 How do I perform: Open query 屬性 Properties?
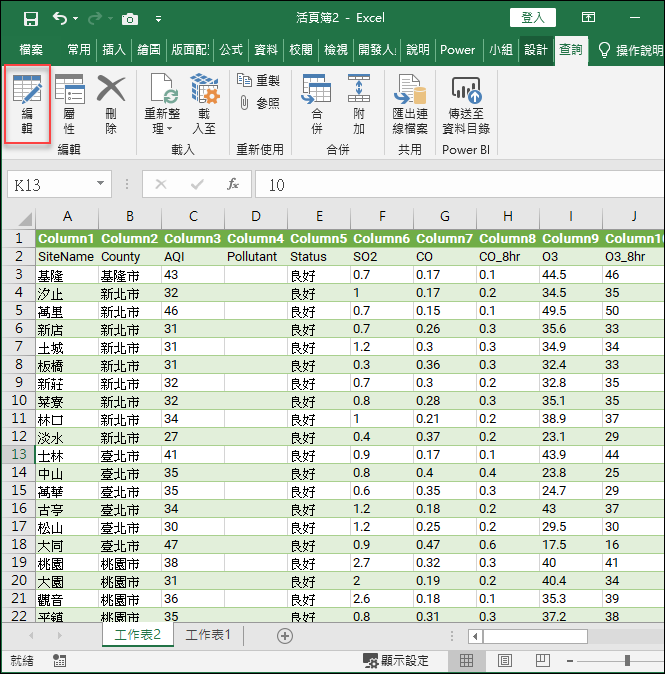[x=69, y=104]
